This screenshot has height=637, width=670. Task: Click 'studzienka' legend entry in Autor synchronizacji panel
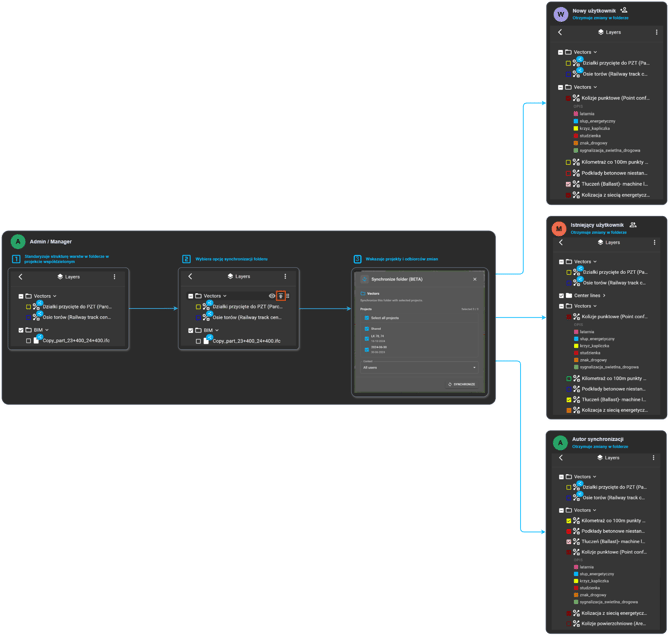[x=590, y=588]
